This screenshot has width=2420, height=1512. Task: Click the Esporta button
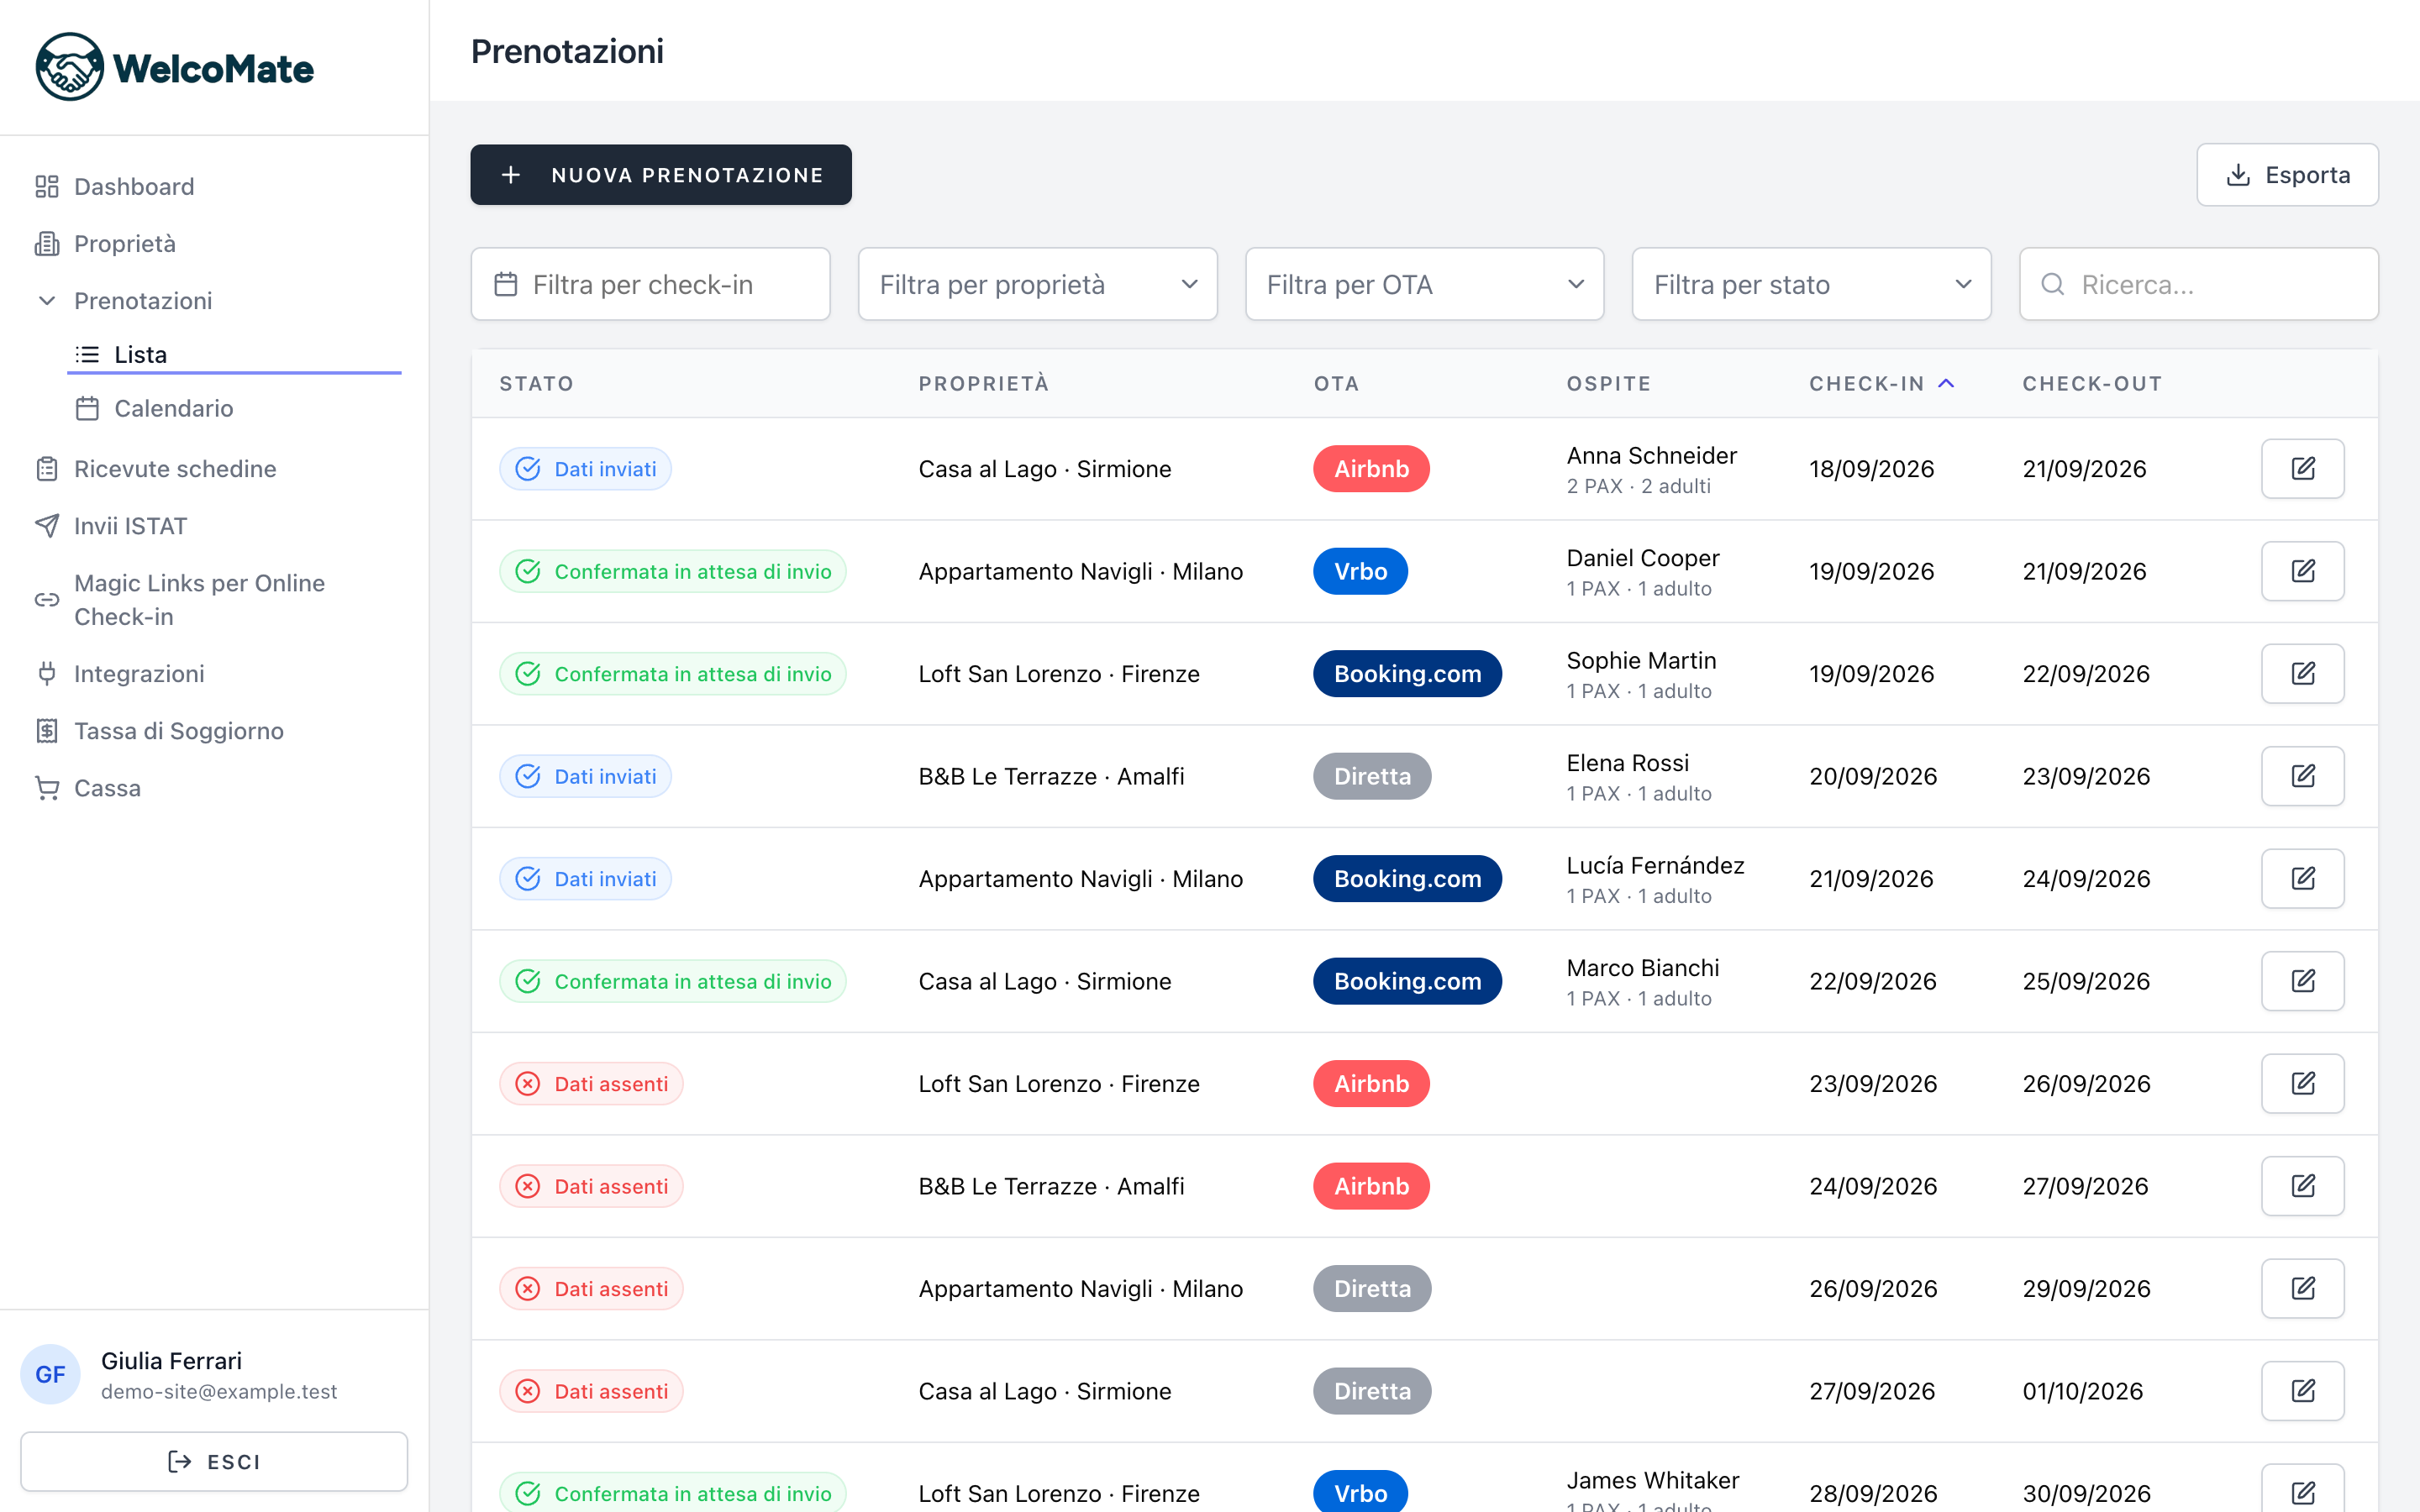click(2287, 175)
